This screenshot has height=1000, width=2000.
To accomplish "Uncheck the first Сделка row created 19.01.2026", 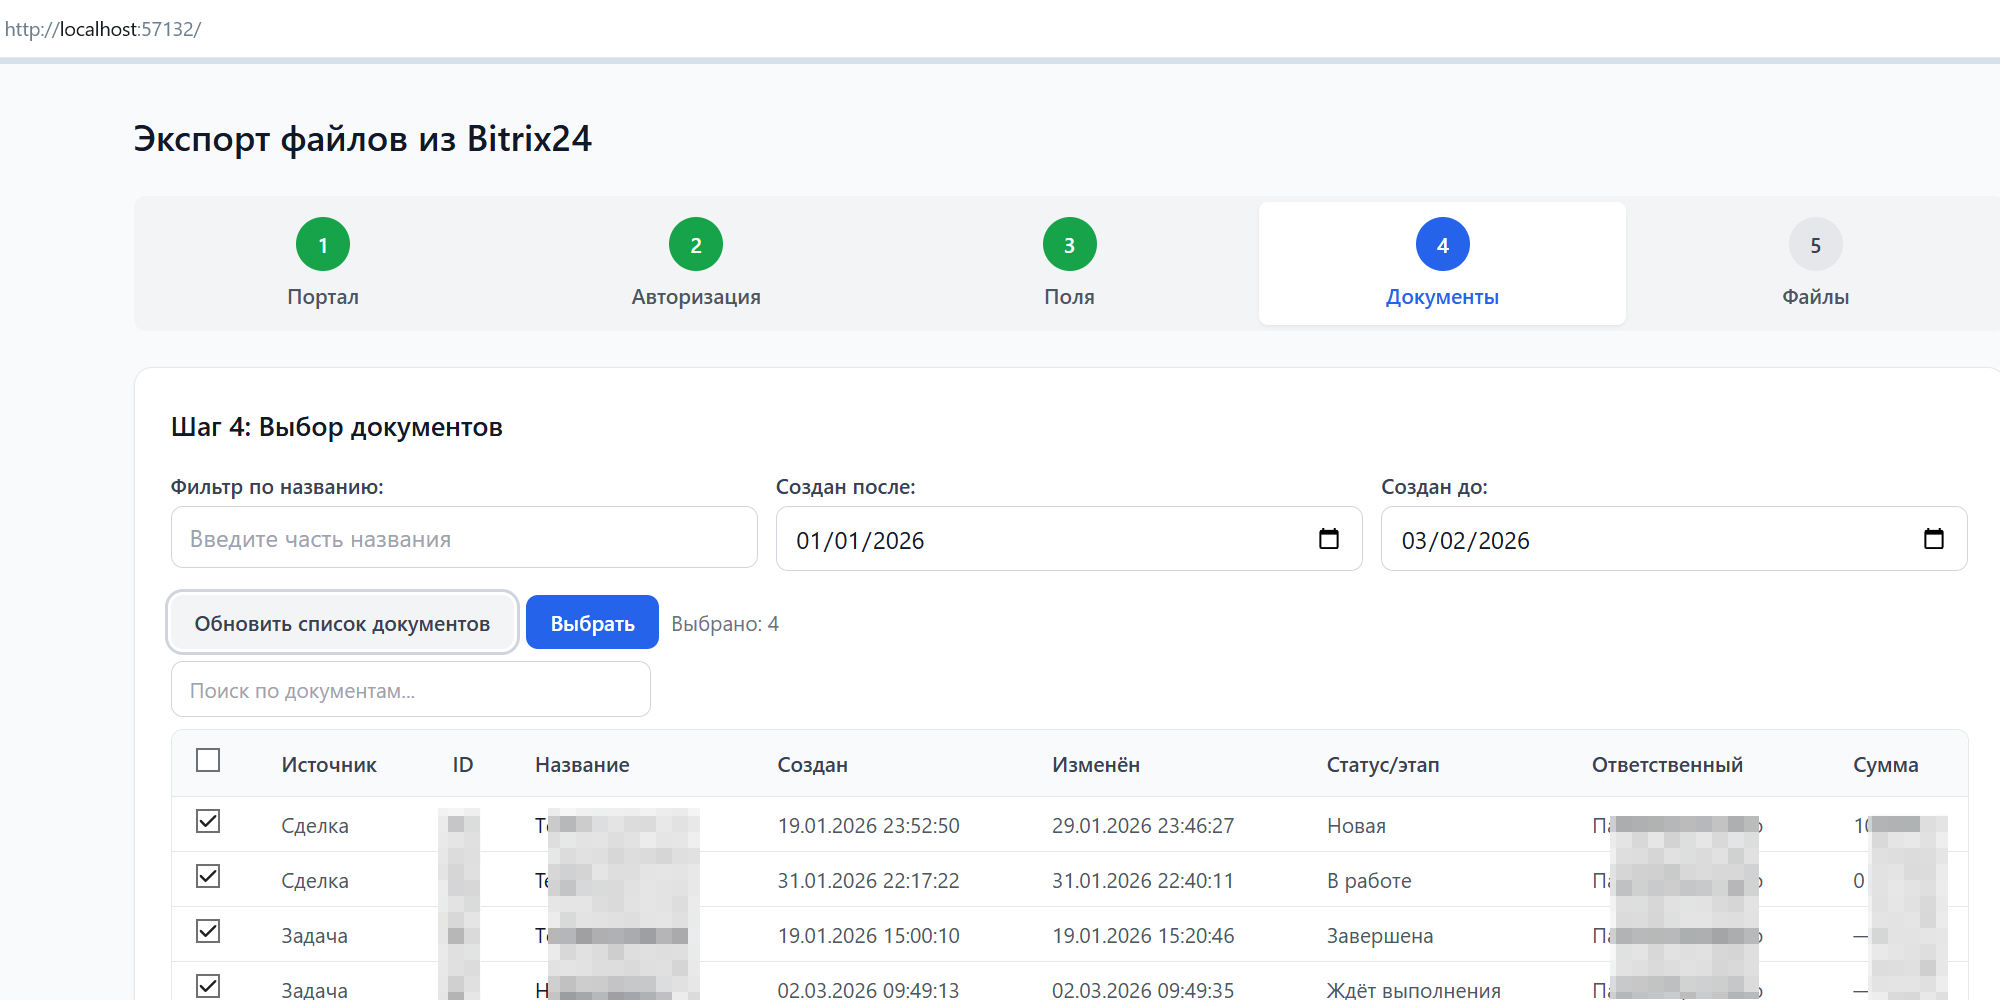I will pyautogui.click(x=208, y=821).
